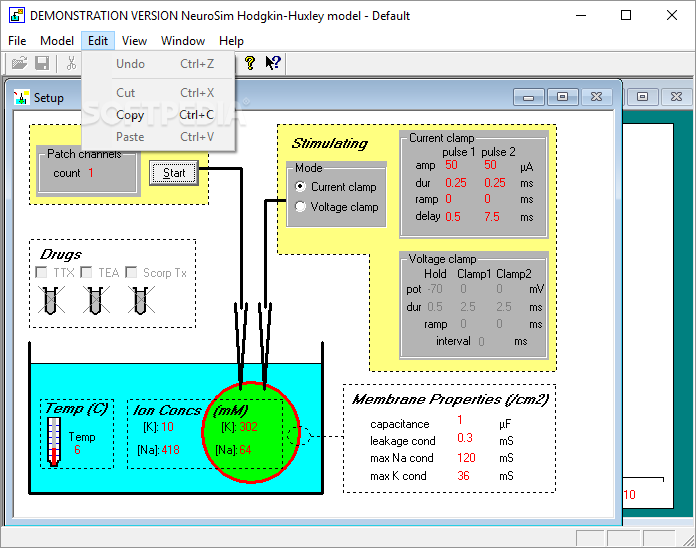Click the context help arrow-question icon

[x=273, y=63]
